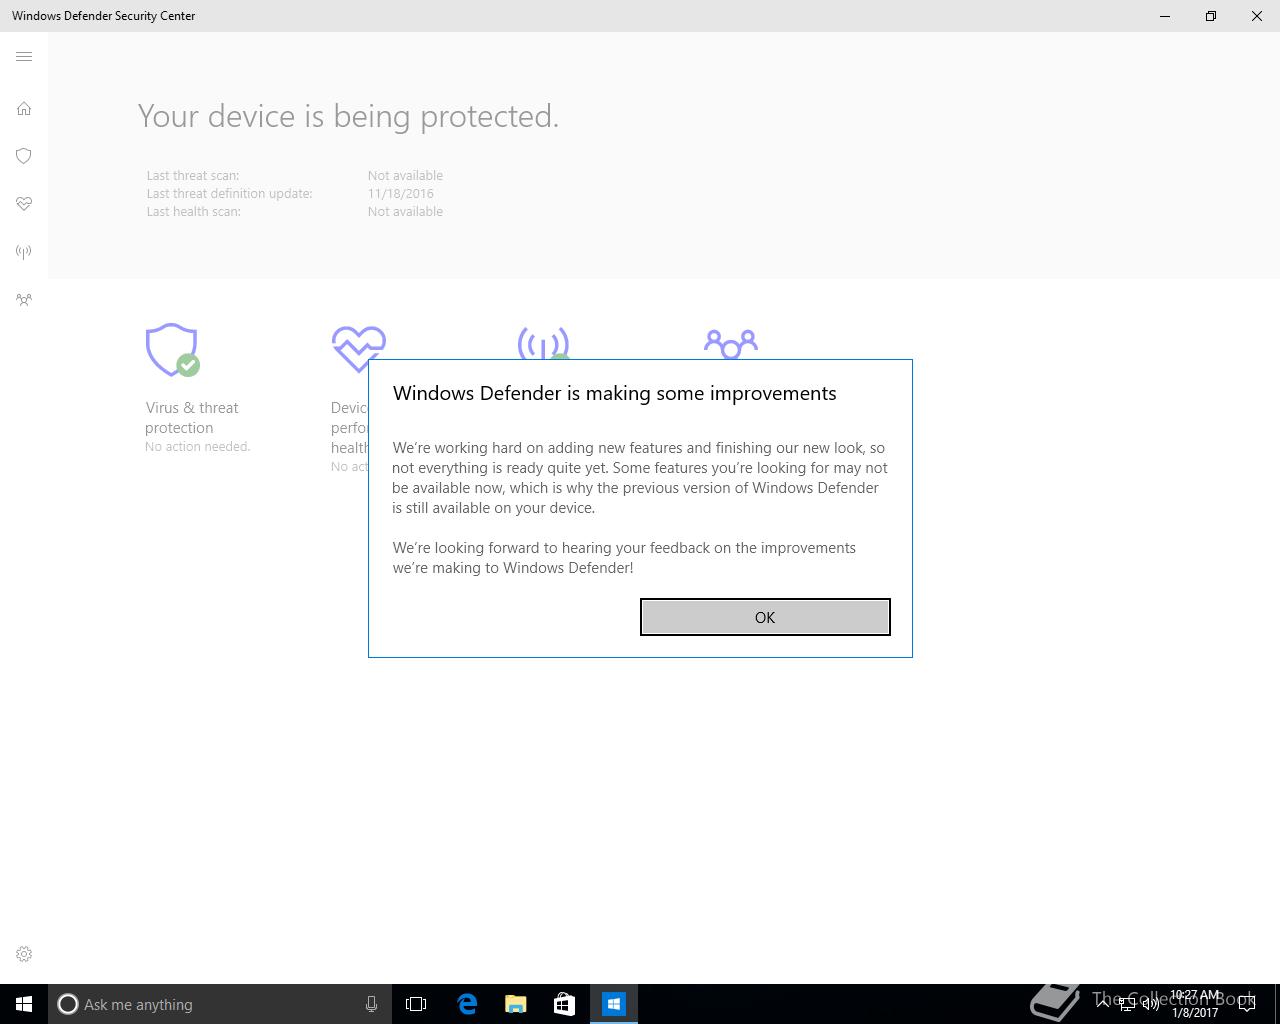Restore down the Security Center window
1280x1024 pixels.
click(1211, 16)
